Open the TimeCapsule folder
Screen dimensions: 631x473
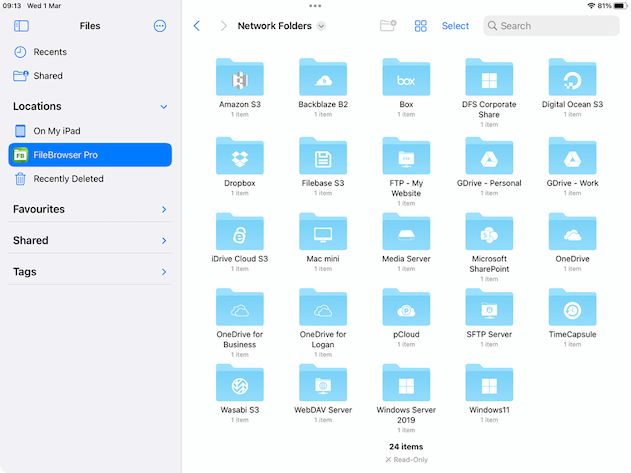coord(572,307)
